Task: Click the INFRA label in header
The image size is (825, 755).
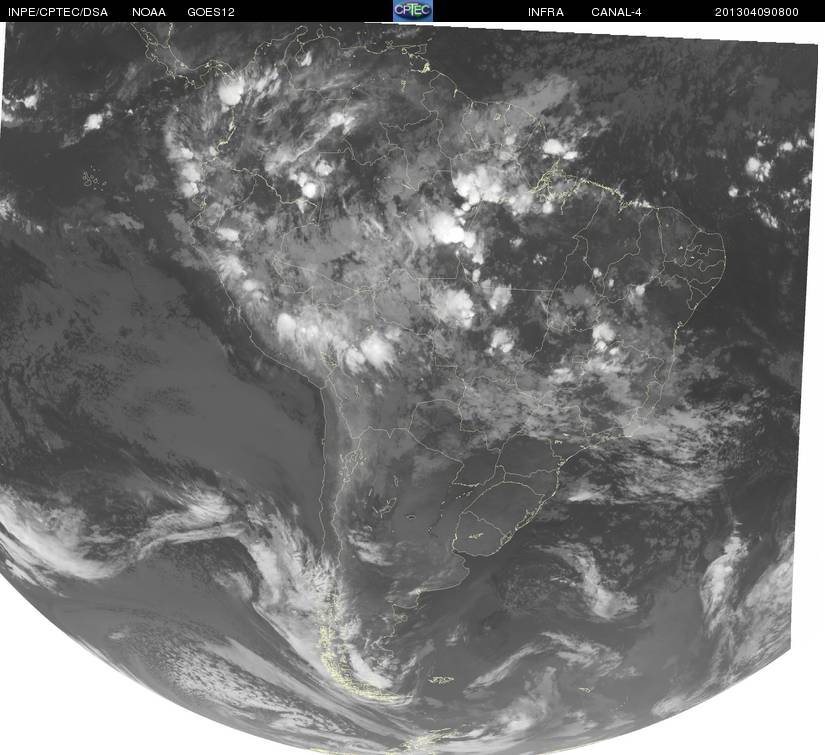Action: 546,12
